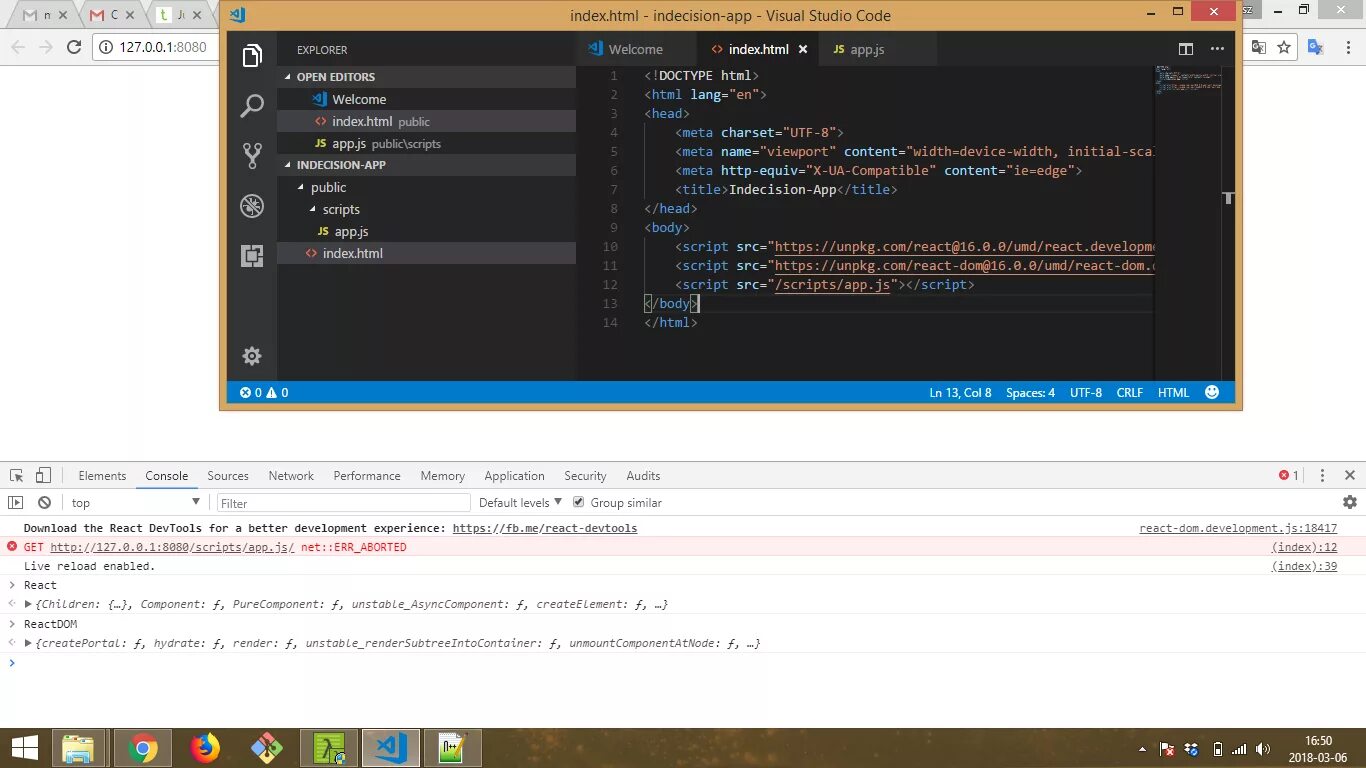Click Spaces: 4 in the status bar
Screen dimensions: 1366x768
pos(1030,392)
